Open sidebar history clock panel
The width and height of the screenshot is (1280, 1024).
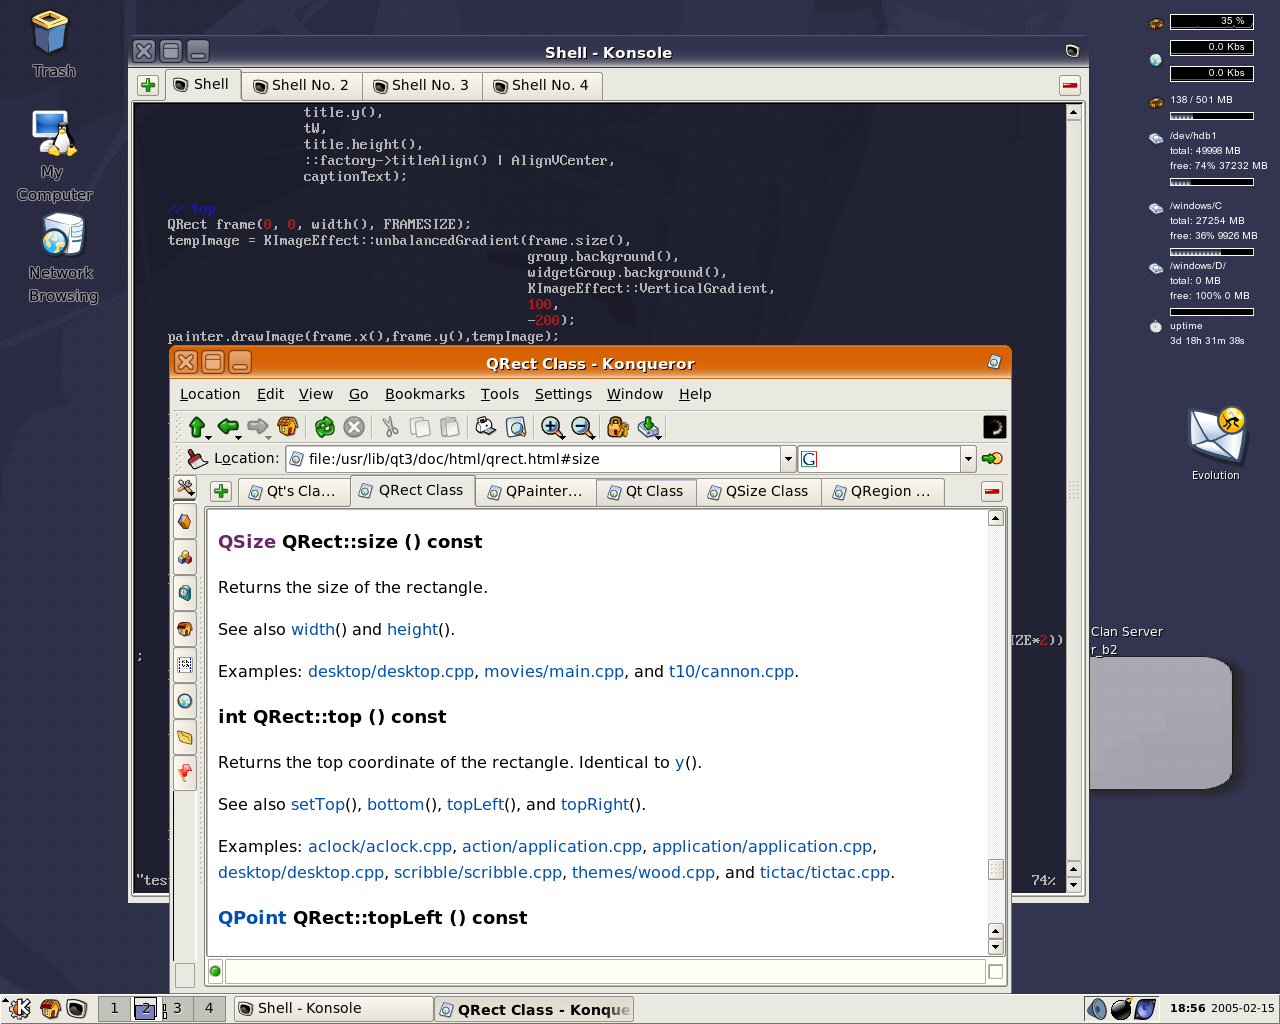pos(185,593)
